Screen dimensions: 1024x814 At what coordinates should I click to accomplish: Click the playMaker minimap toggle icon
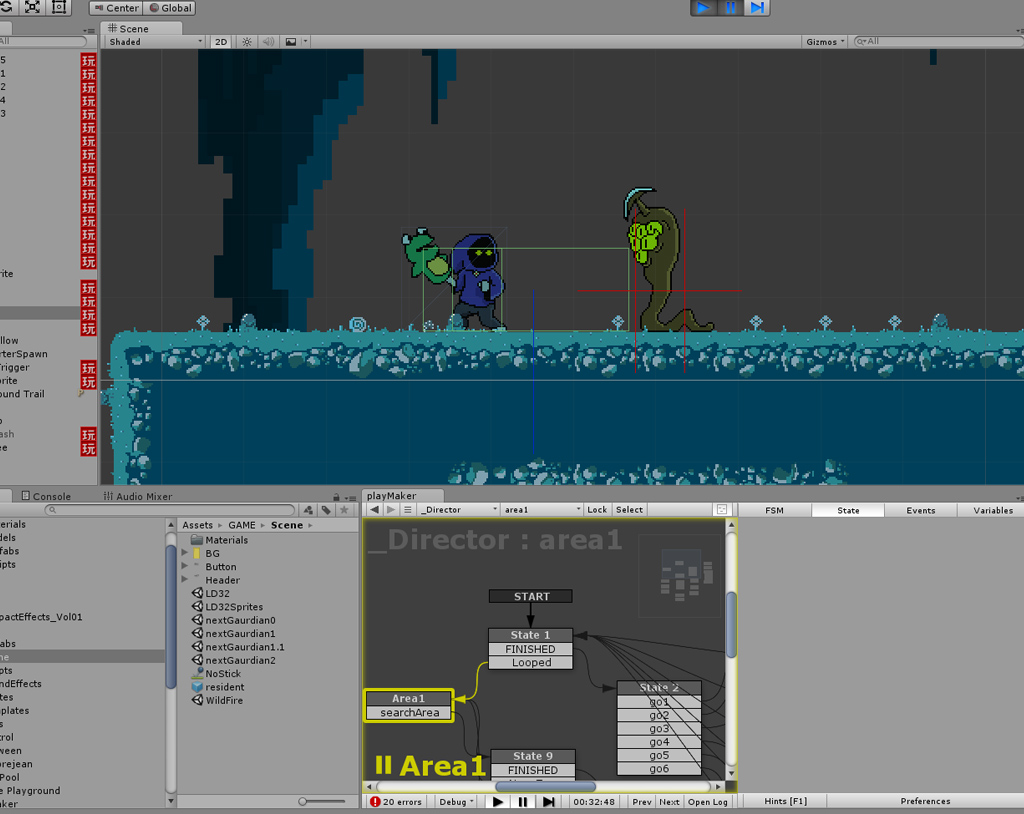(722, 510)
